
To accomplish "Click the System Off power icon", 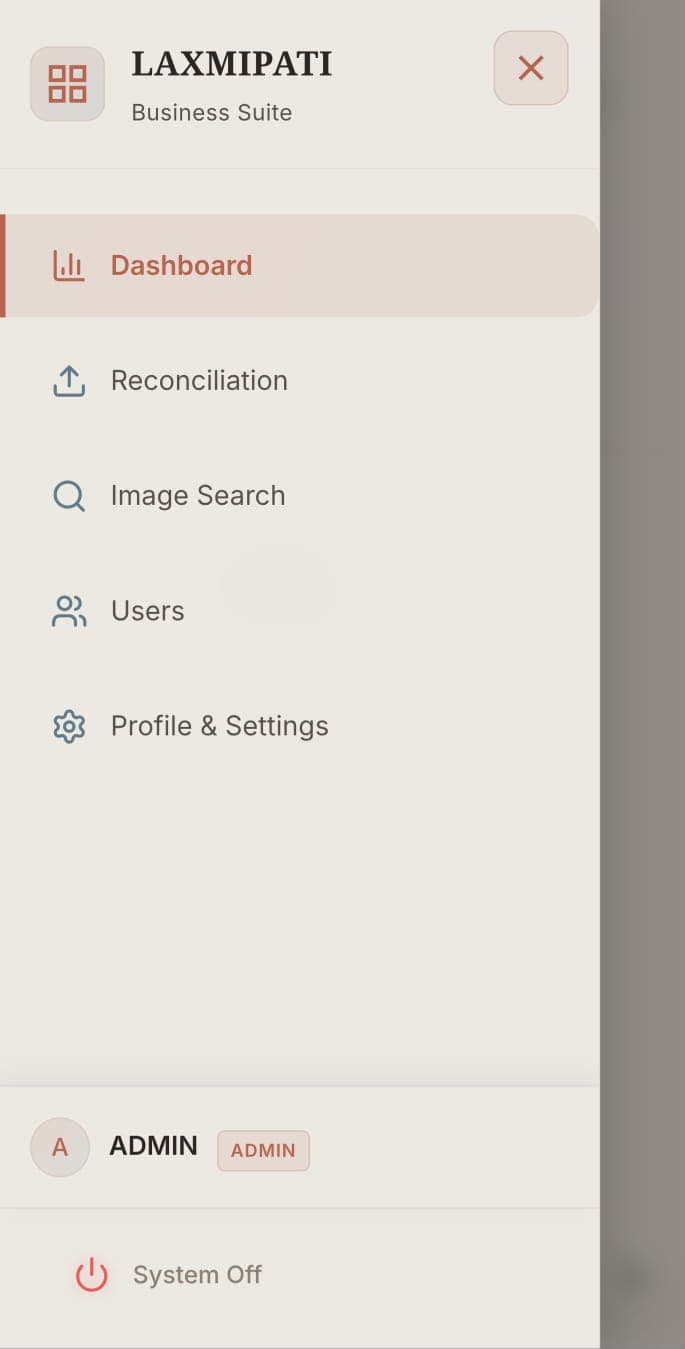I will [90, 1274].
